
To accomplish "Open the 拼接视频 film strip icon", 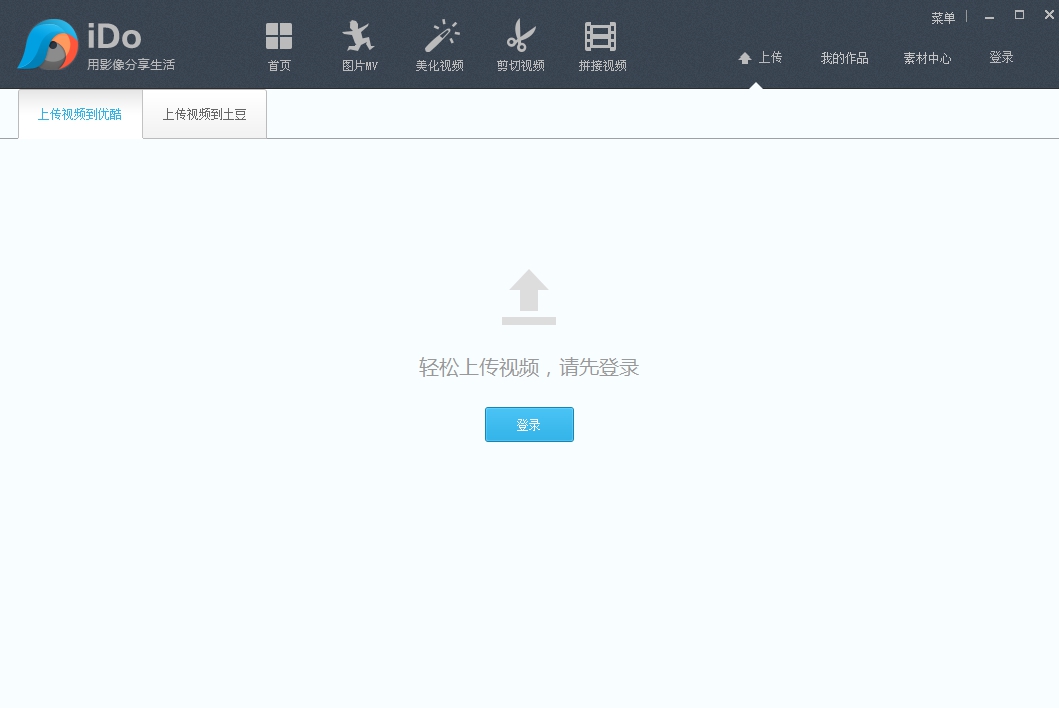I will 602,38.
